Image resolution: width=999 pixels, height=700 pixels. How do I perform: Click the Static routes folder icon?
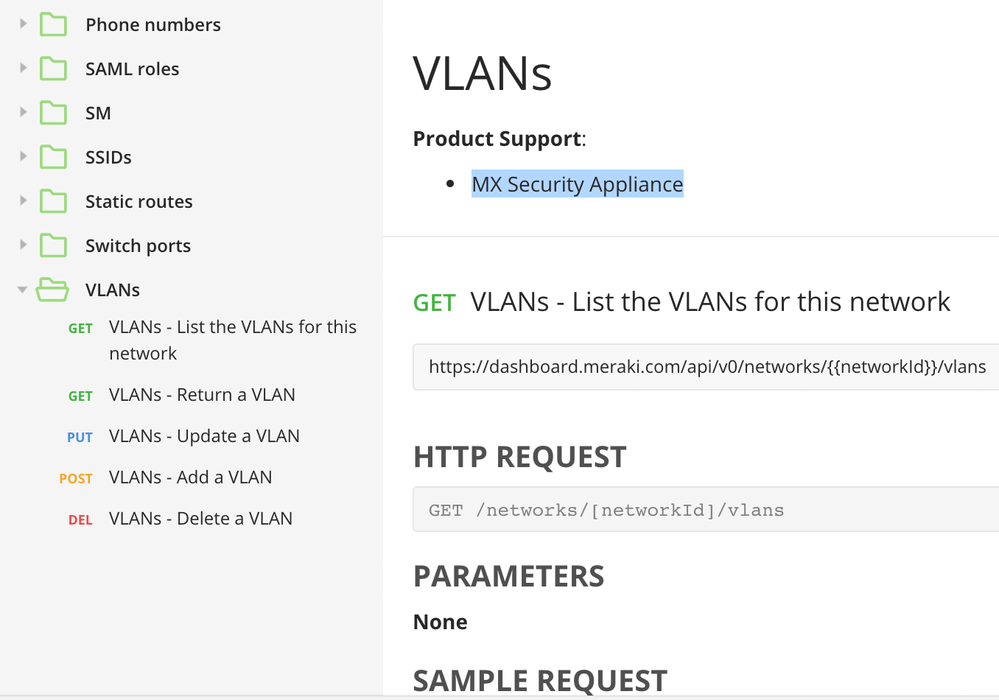point(53,202)
